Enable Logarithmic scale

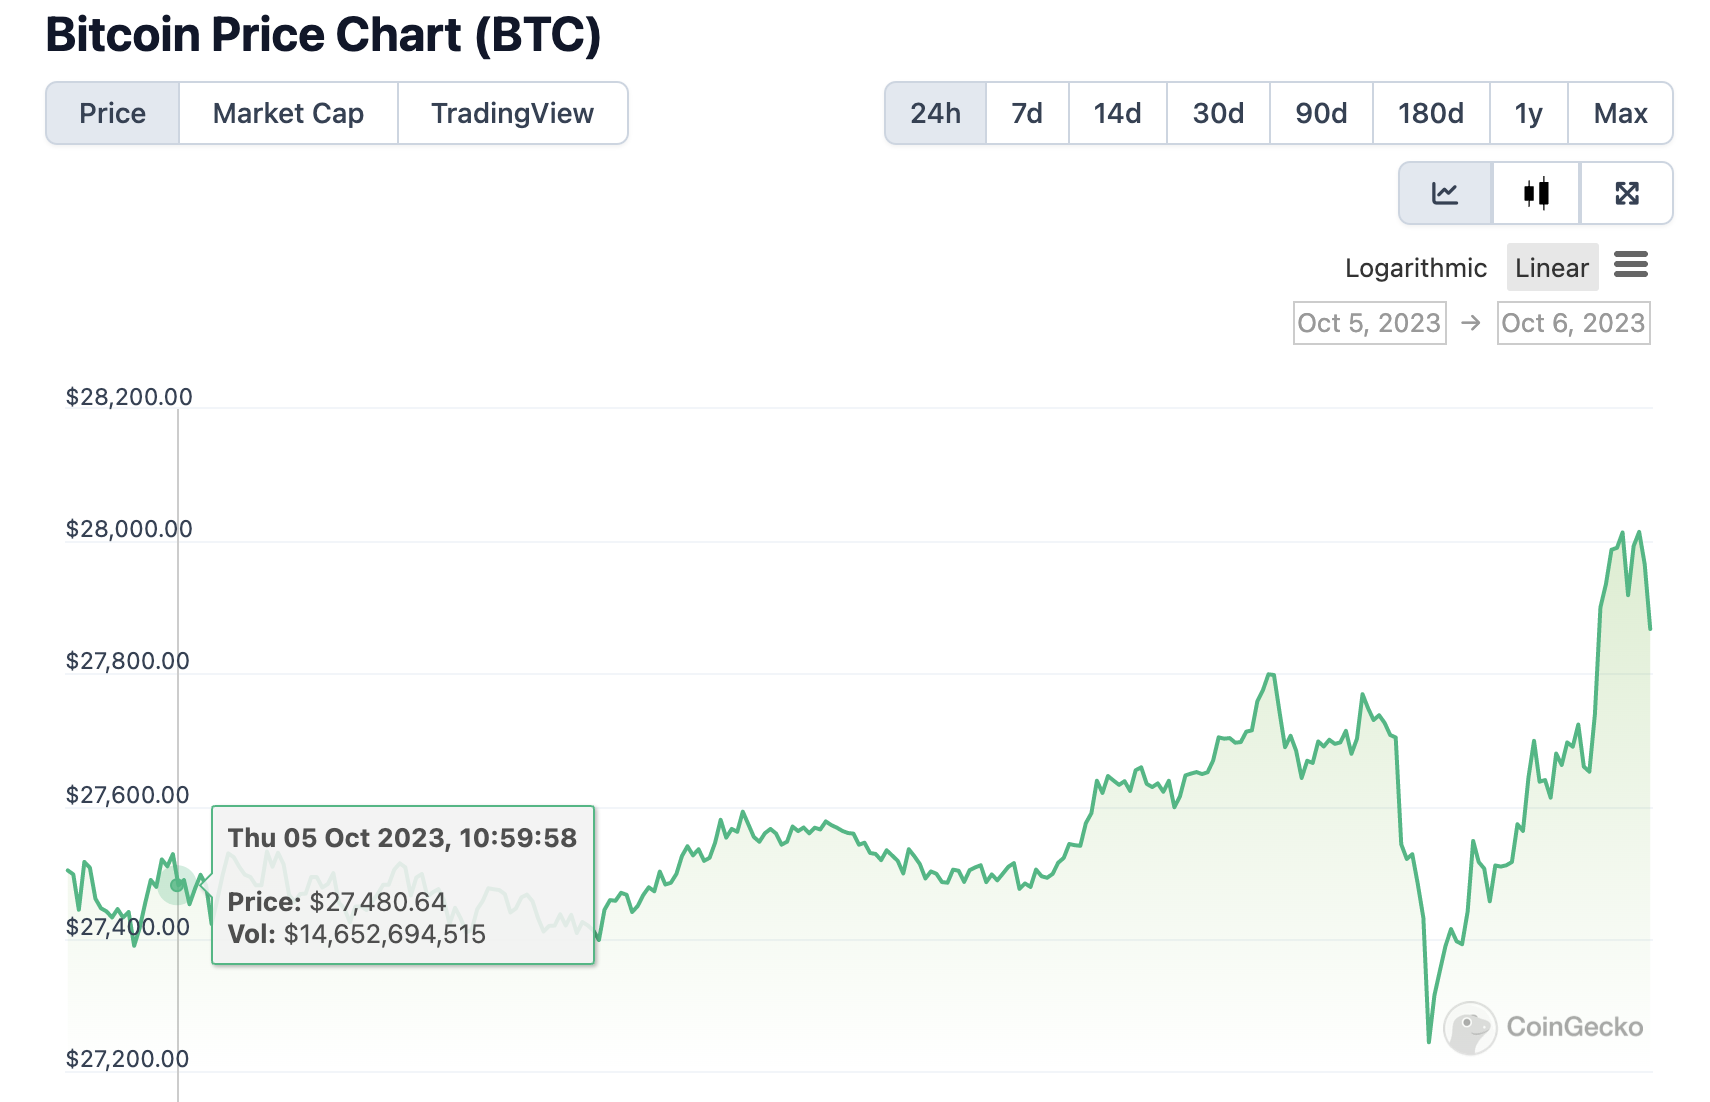pos(1415,268)
